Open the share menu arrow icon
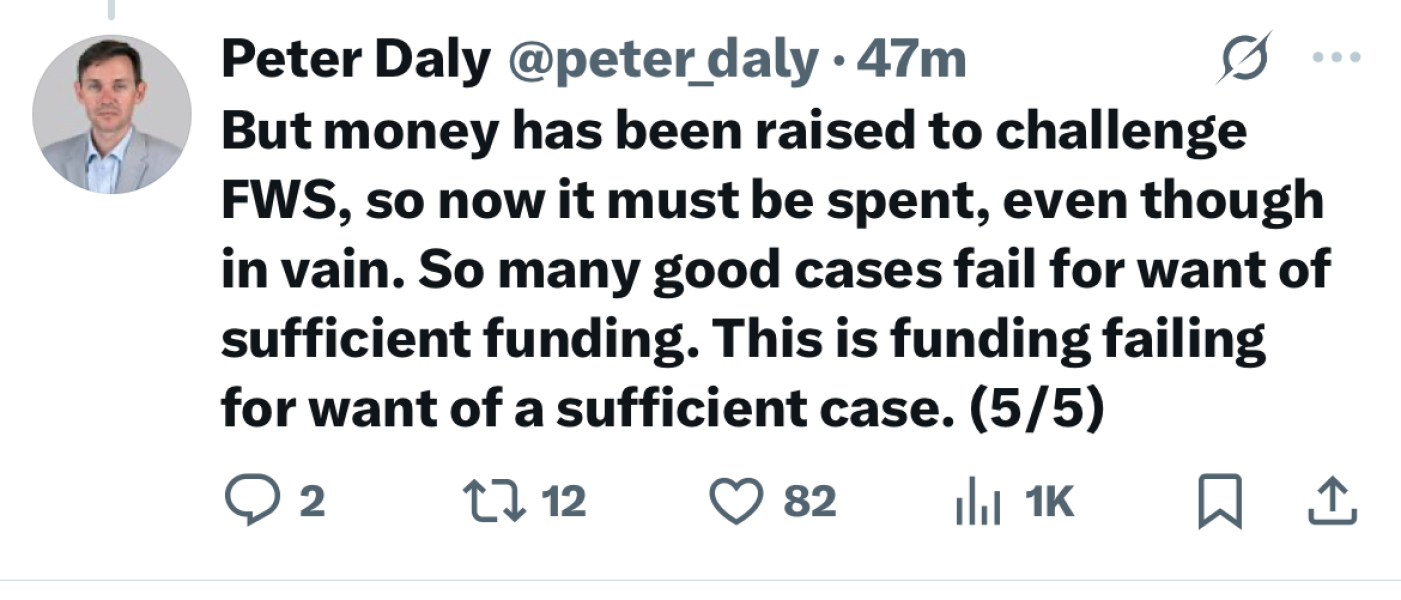This screenshot has height=600, width=1401. point(1333,502)
